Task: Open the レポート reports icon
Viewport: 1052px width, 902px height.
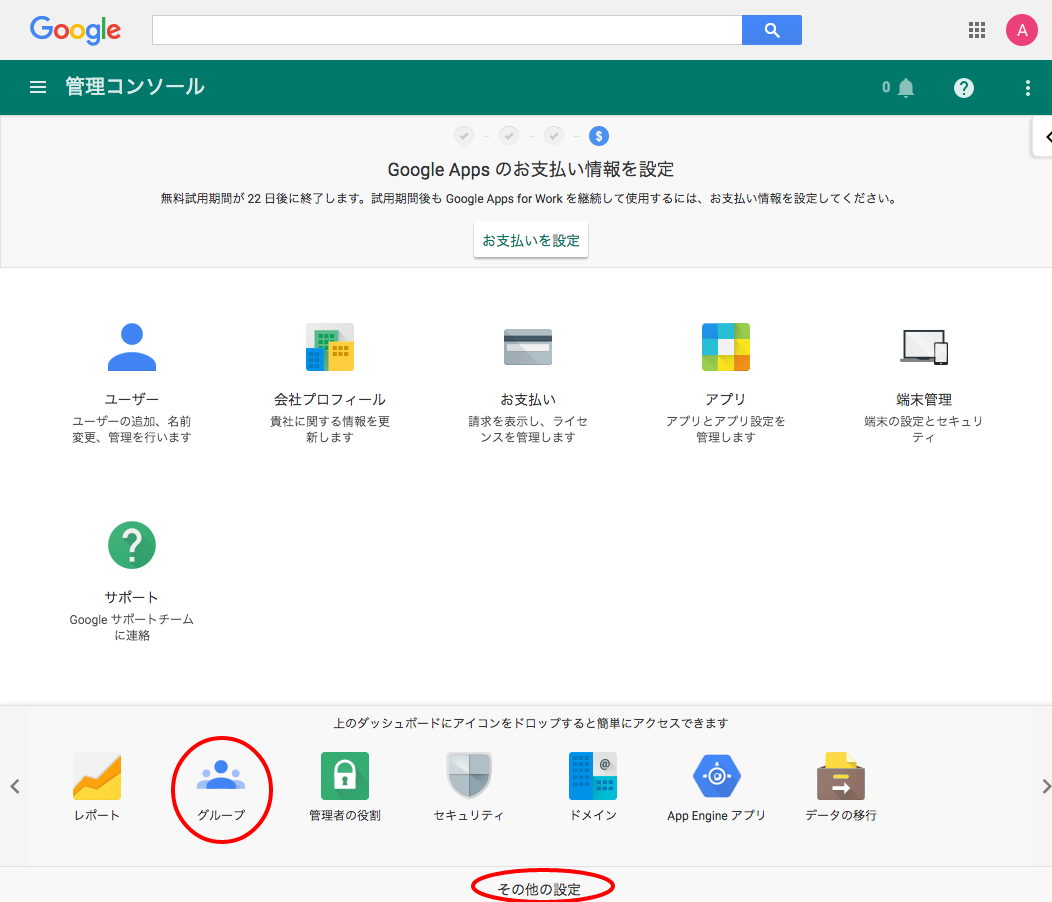Action: pyautogui.click(x=97, y=776)
